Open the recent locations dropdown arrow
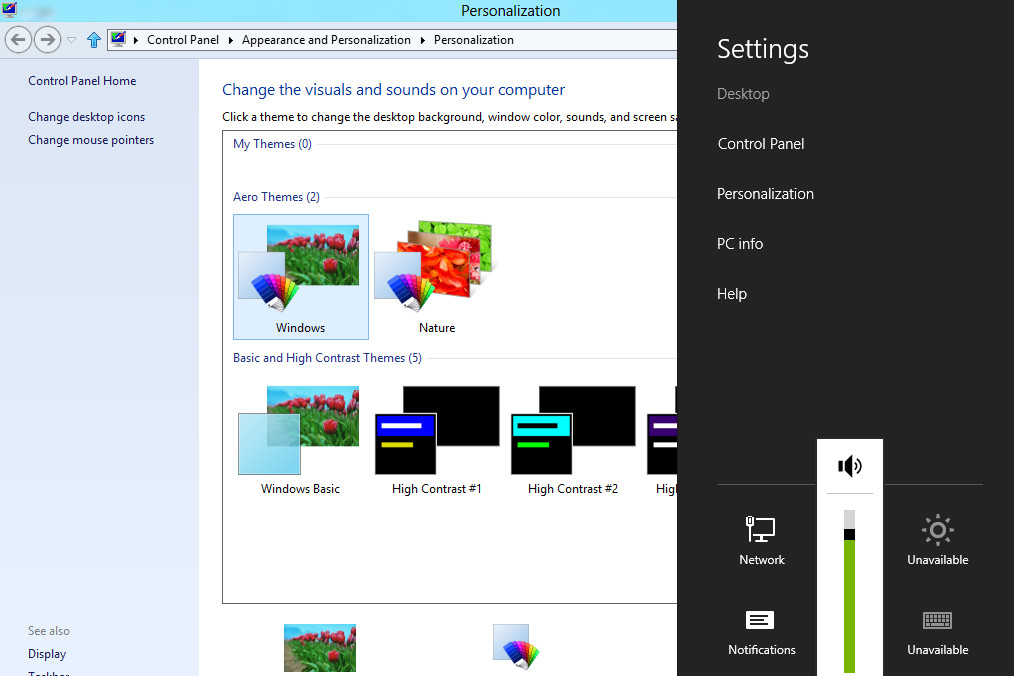 72,40
